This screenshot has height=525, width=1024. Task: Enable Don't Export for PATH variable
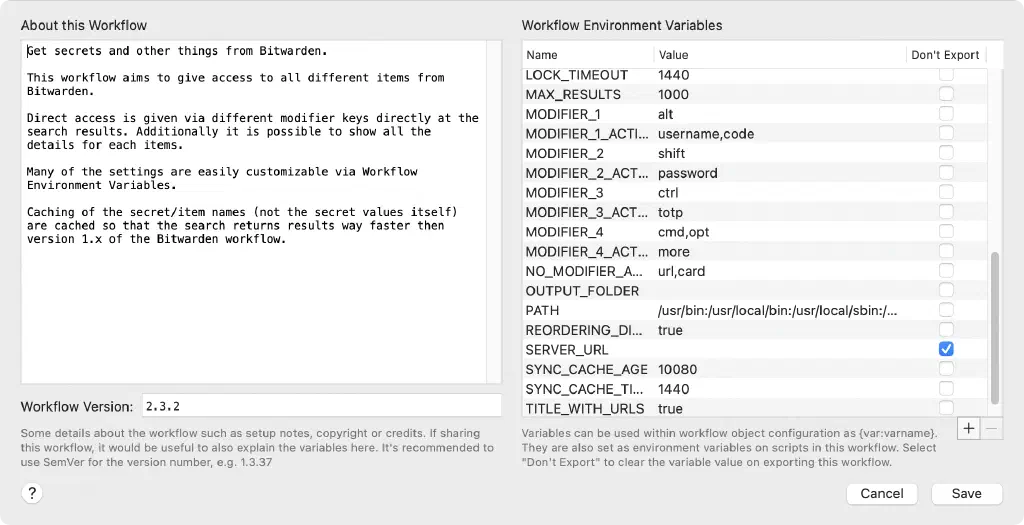946,310
